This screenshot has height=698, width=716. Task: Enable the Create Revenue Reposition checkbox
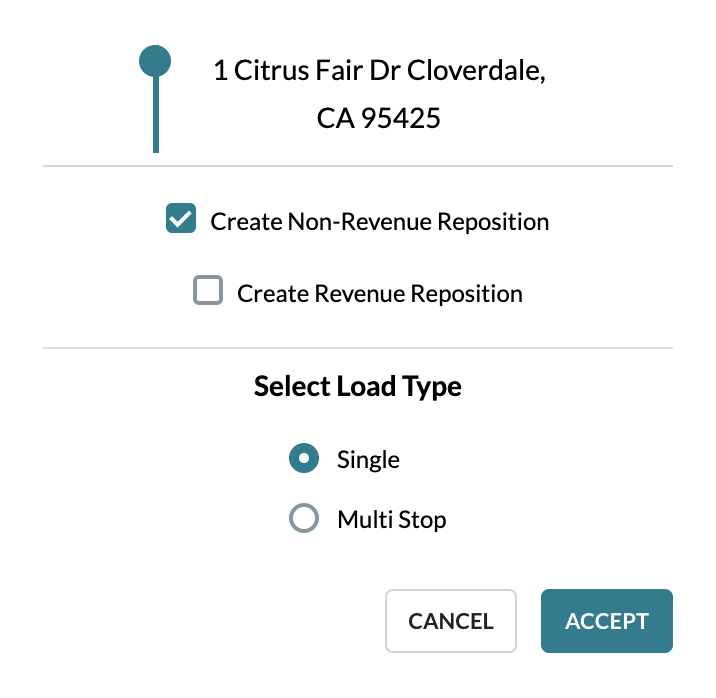(x=207, y=292)
